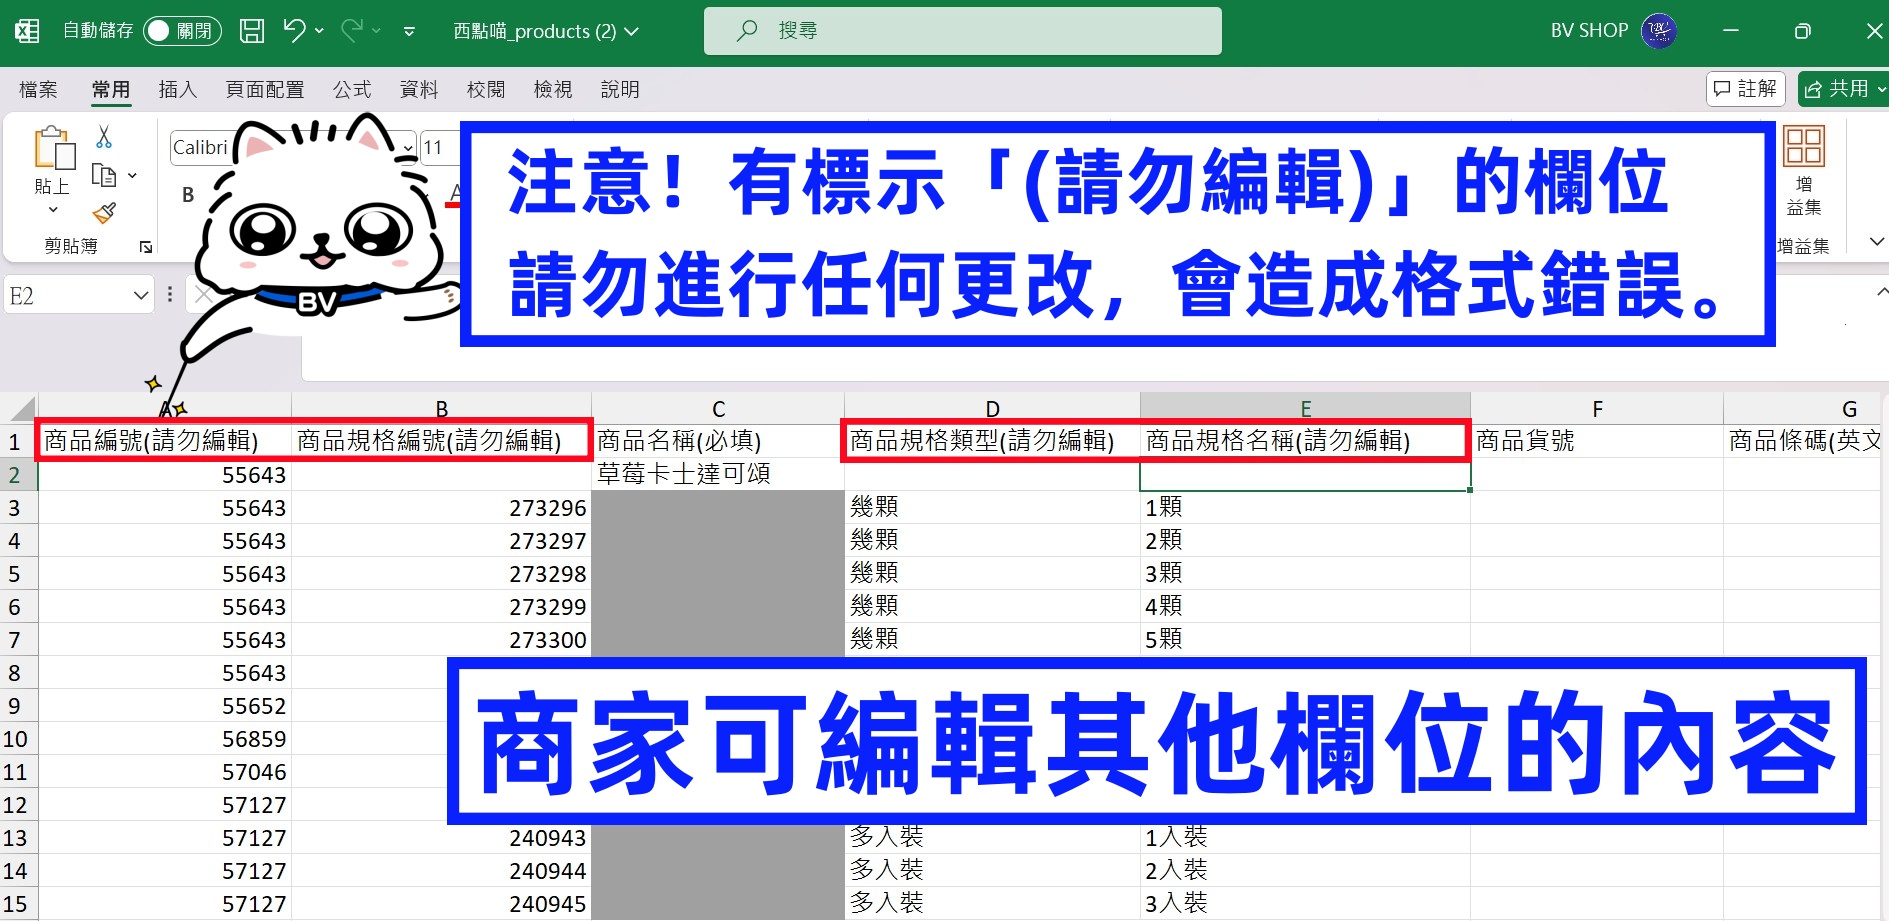Select cell containing 1顆
Image resolution: width=1889 pixels, height=921 pixels.
coord(1305,508)
